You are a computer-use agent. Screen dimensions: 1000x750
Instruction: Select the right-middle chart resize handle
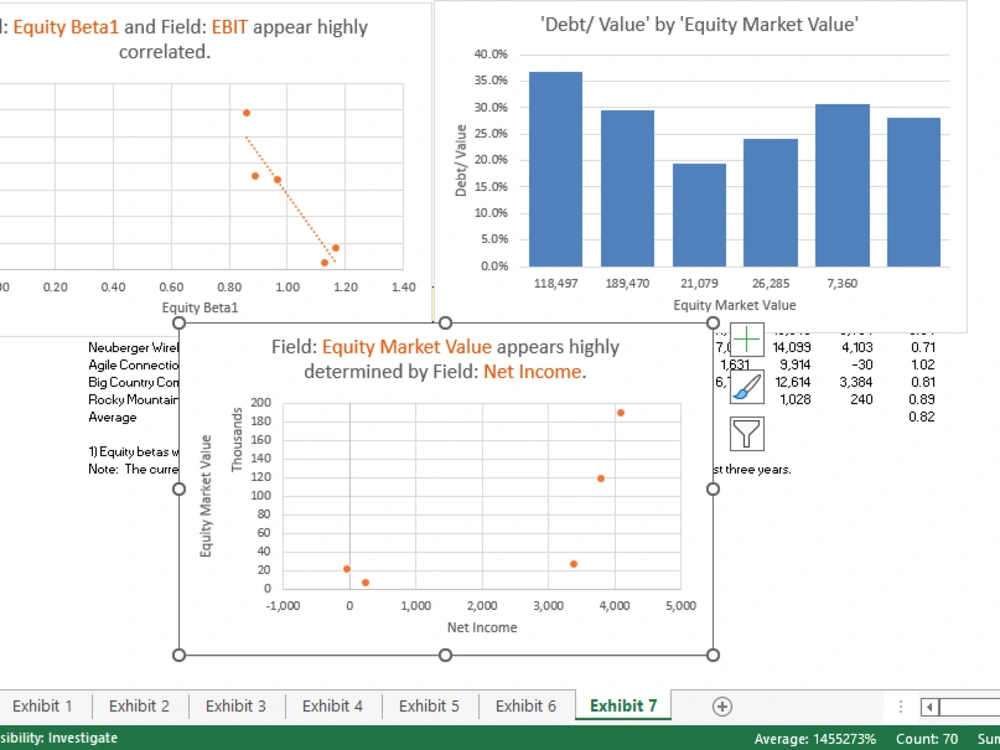click(713, 489)
